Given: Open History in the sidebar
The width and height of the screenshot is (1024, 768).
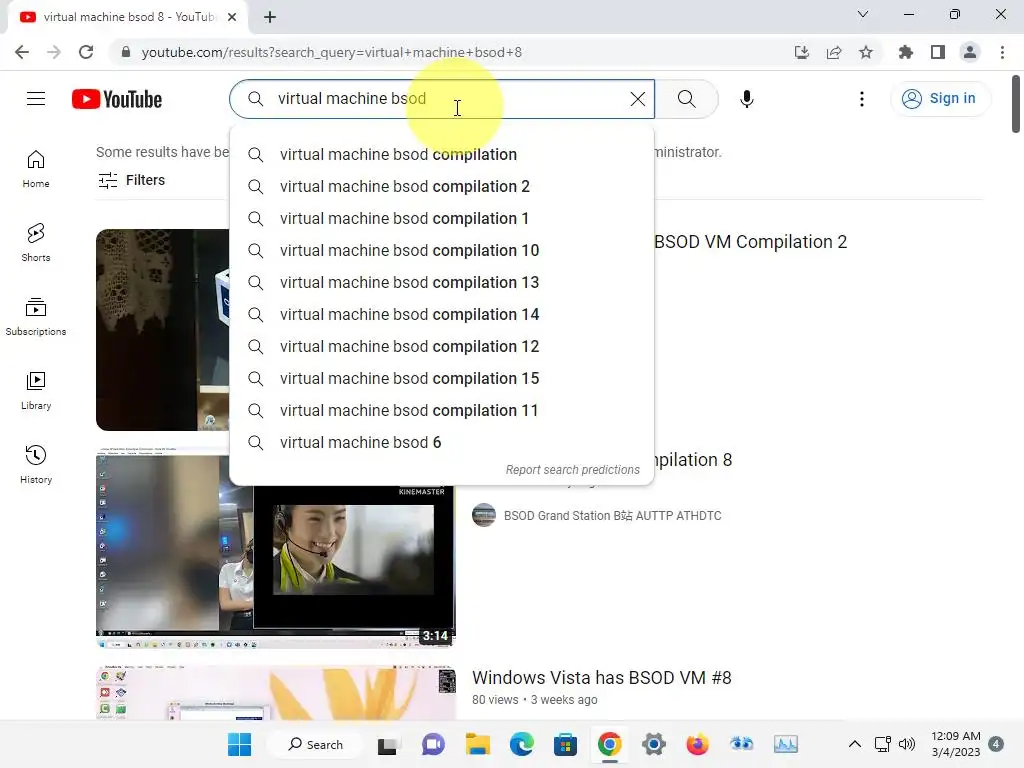Looking at the screenshot, I should tap(36, 464).
